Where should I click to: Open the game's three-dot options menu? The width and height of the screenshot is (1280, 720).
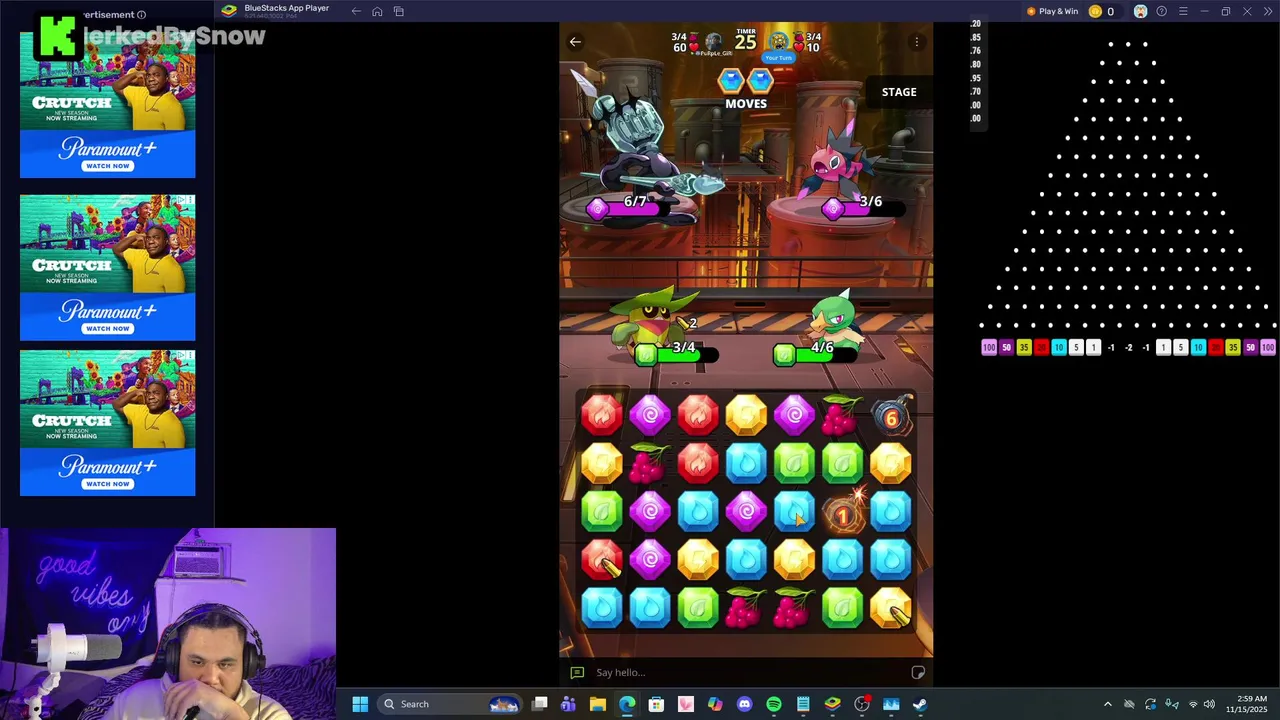pos(917,42)
